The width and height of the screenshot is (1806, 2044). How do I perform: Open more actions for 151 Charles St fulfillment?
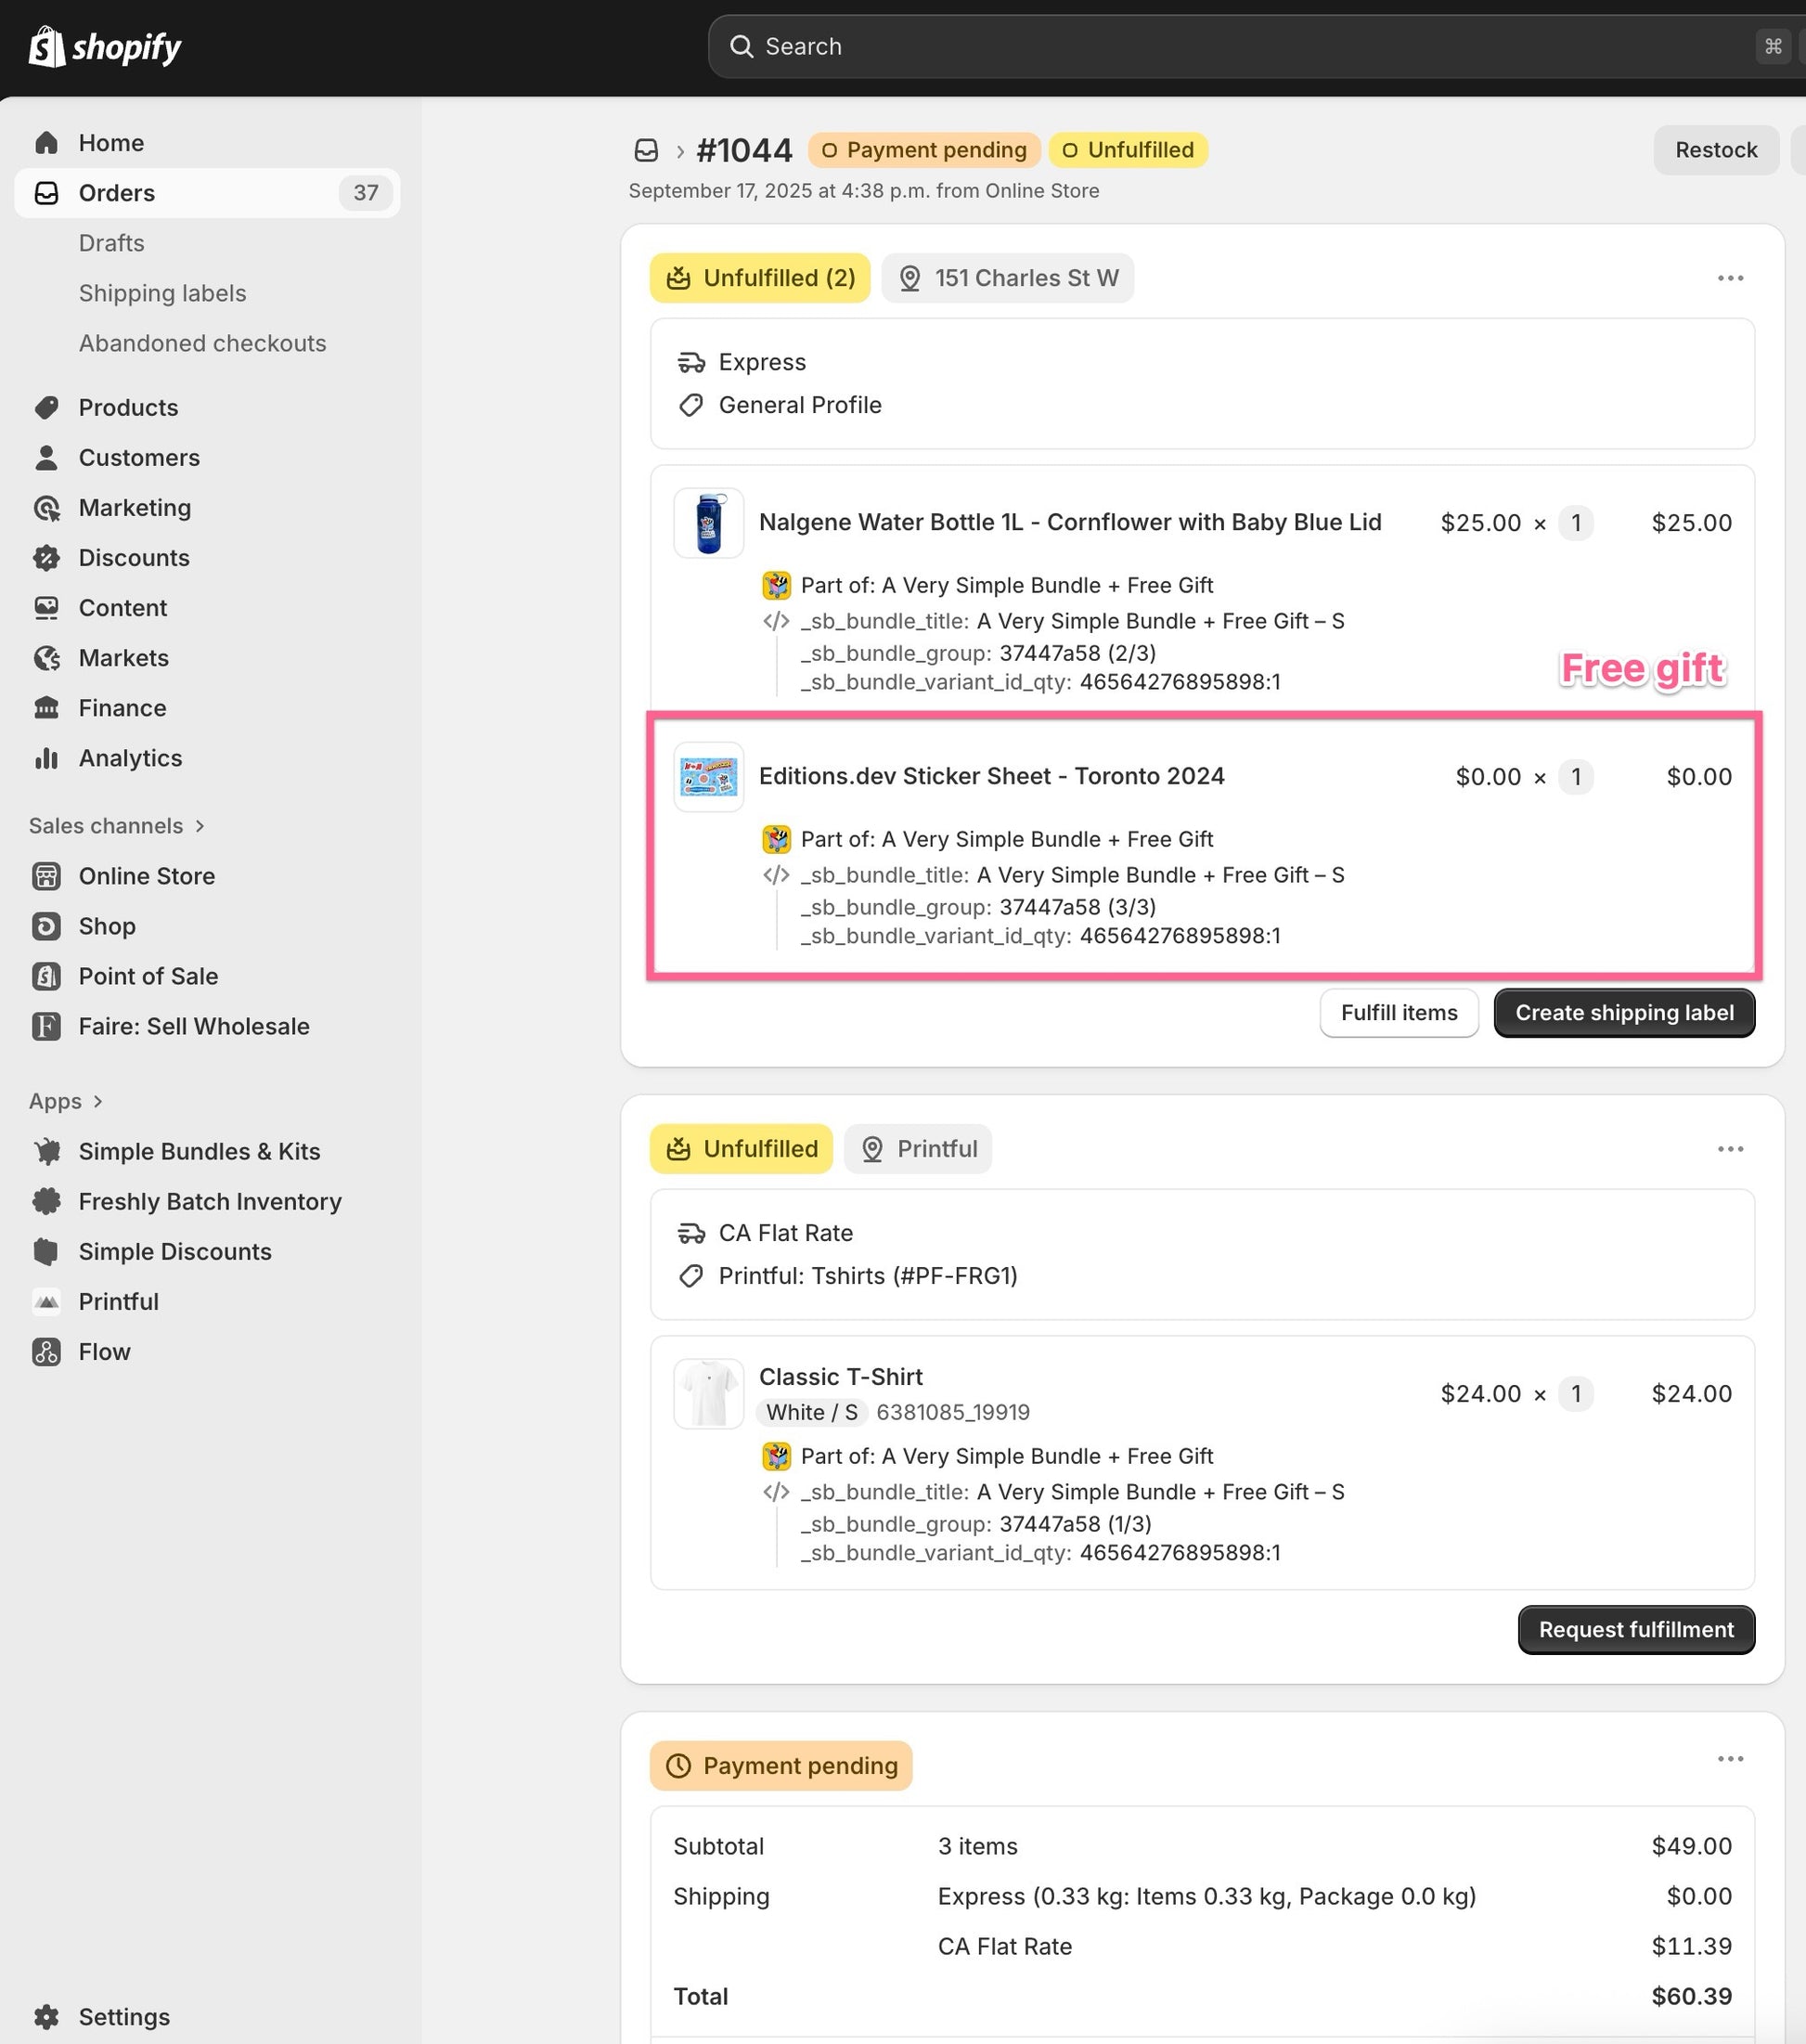pos(1730,278)
